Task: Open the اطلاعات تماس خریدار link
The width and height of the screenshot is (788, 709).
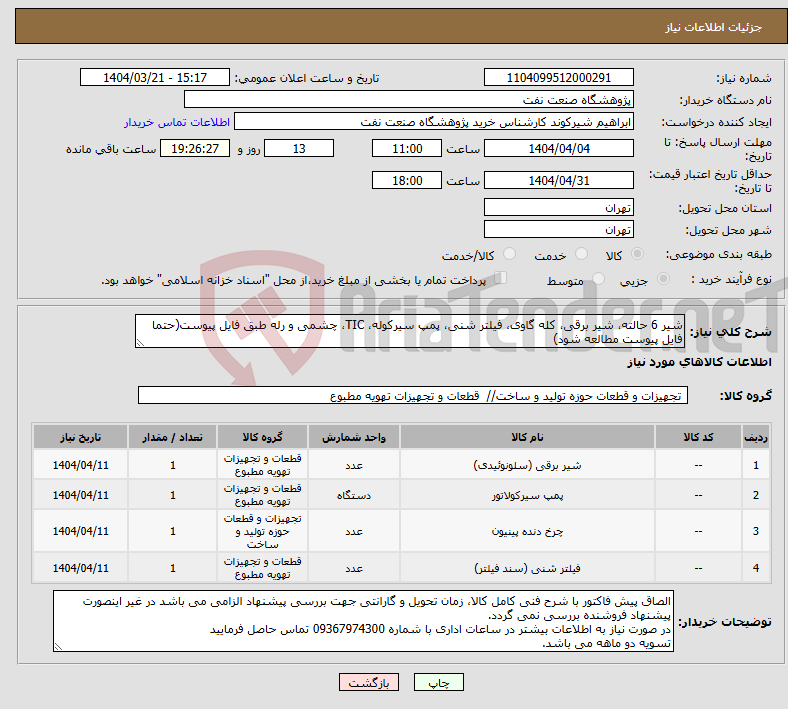Action: (177, 122)
